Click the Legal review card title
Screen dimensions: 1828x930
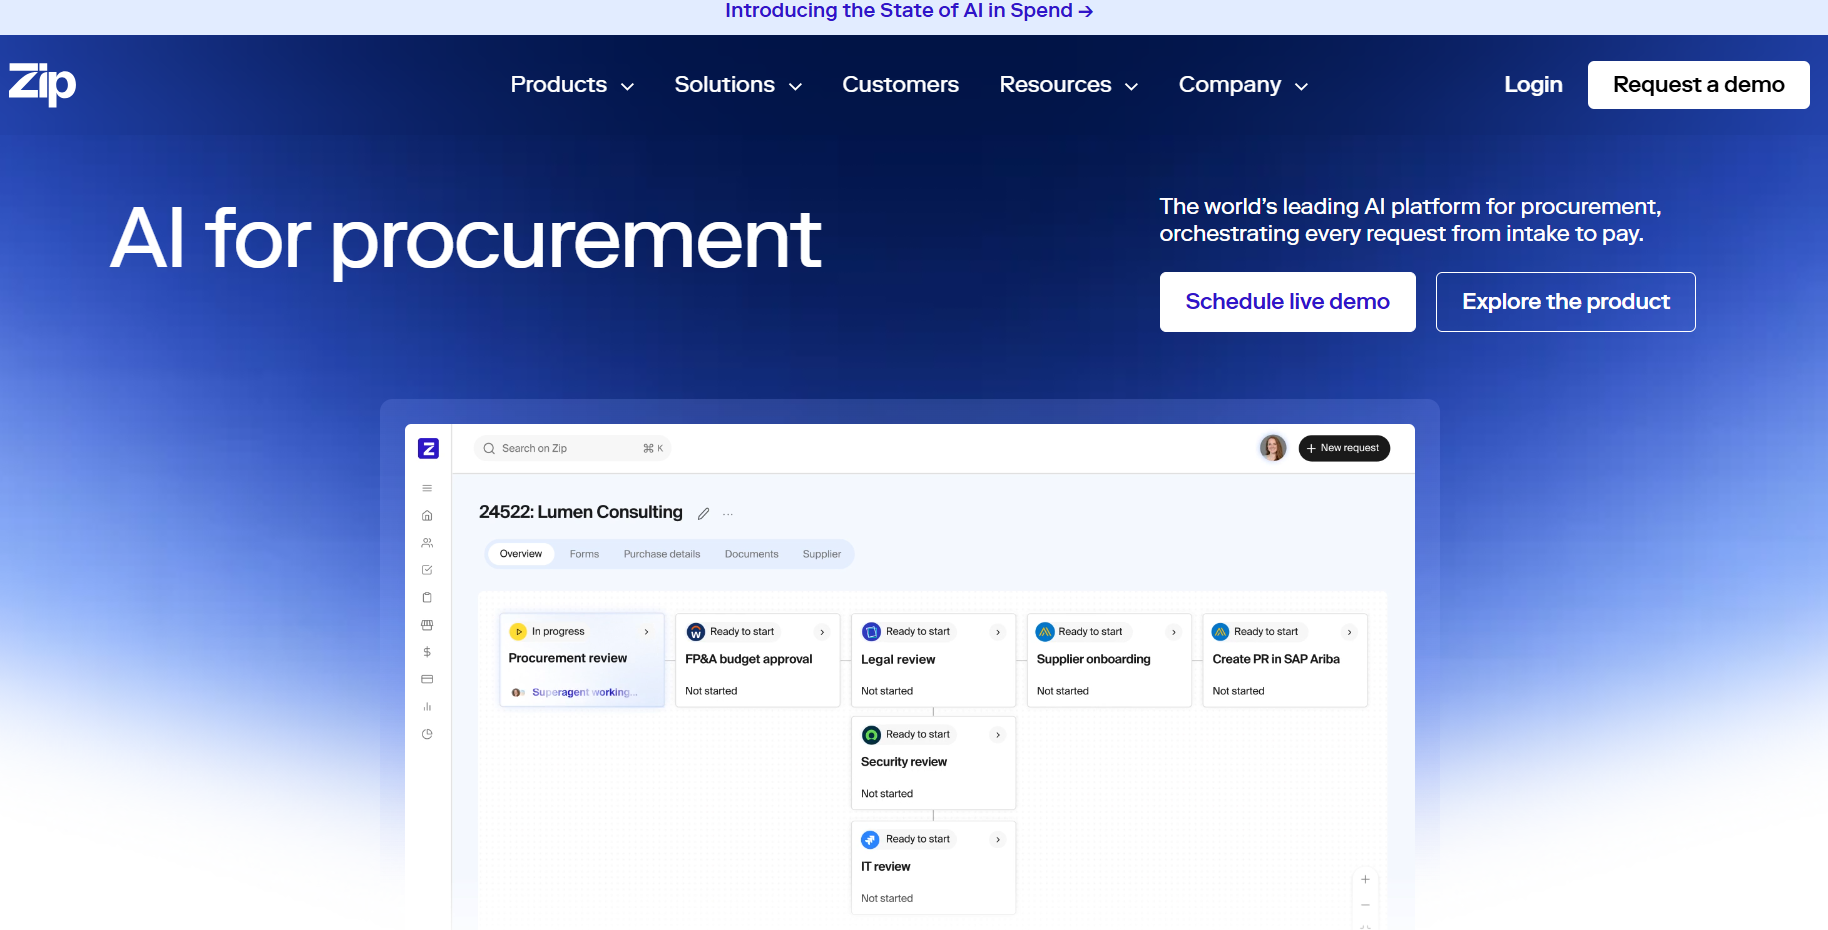(898, 660)
